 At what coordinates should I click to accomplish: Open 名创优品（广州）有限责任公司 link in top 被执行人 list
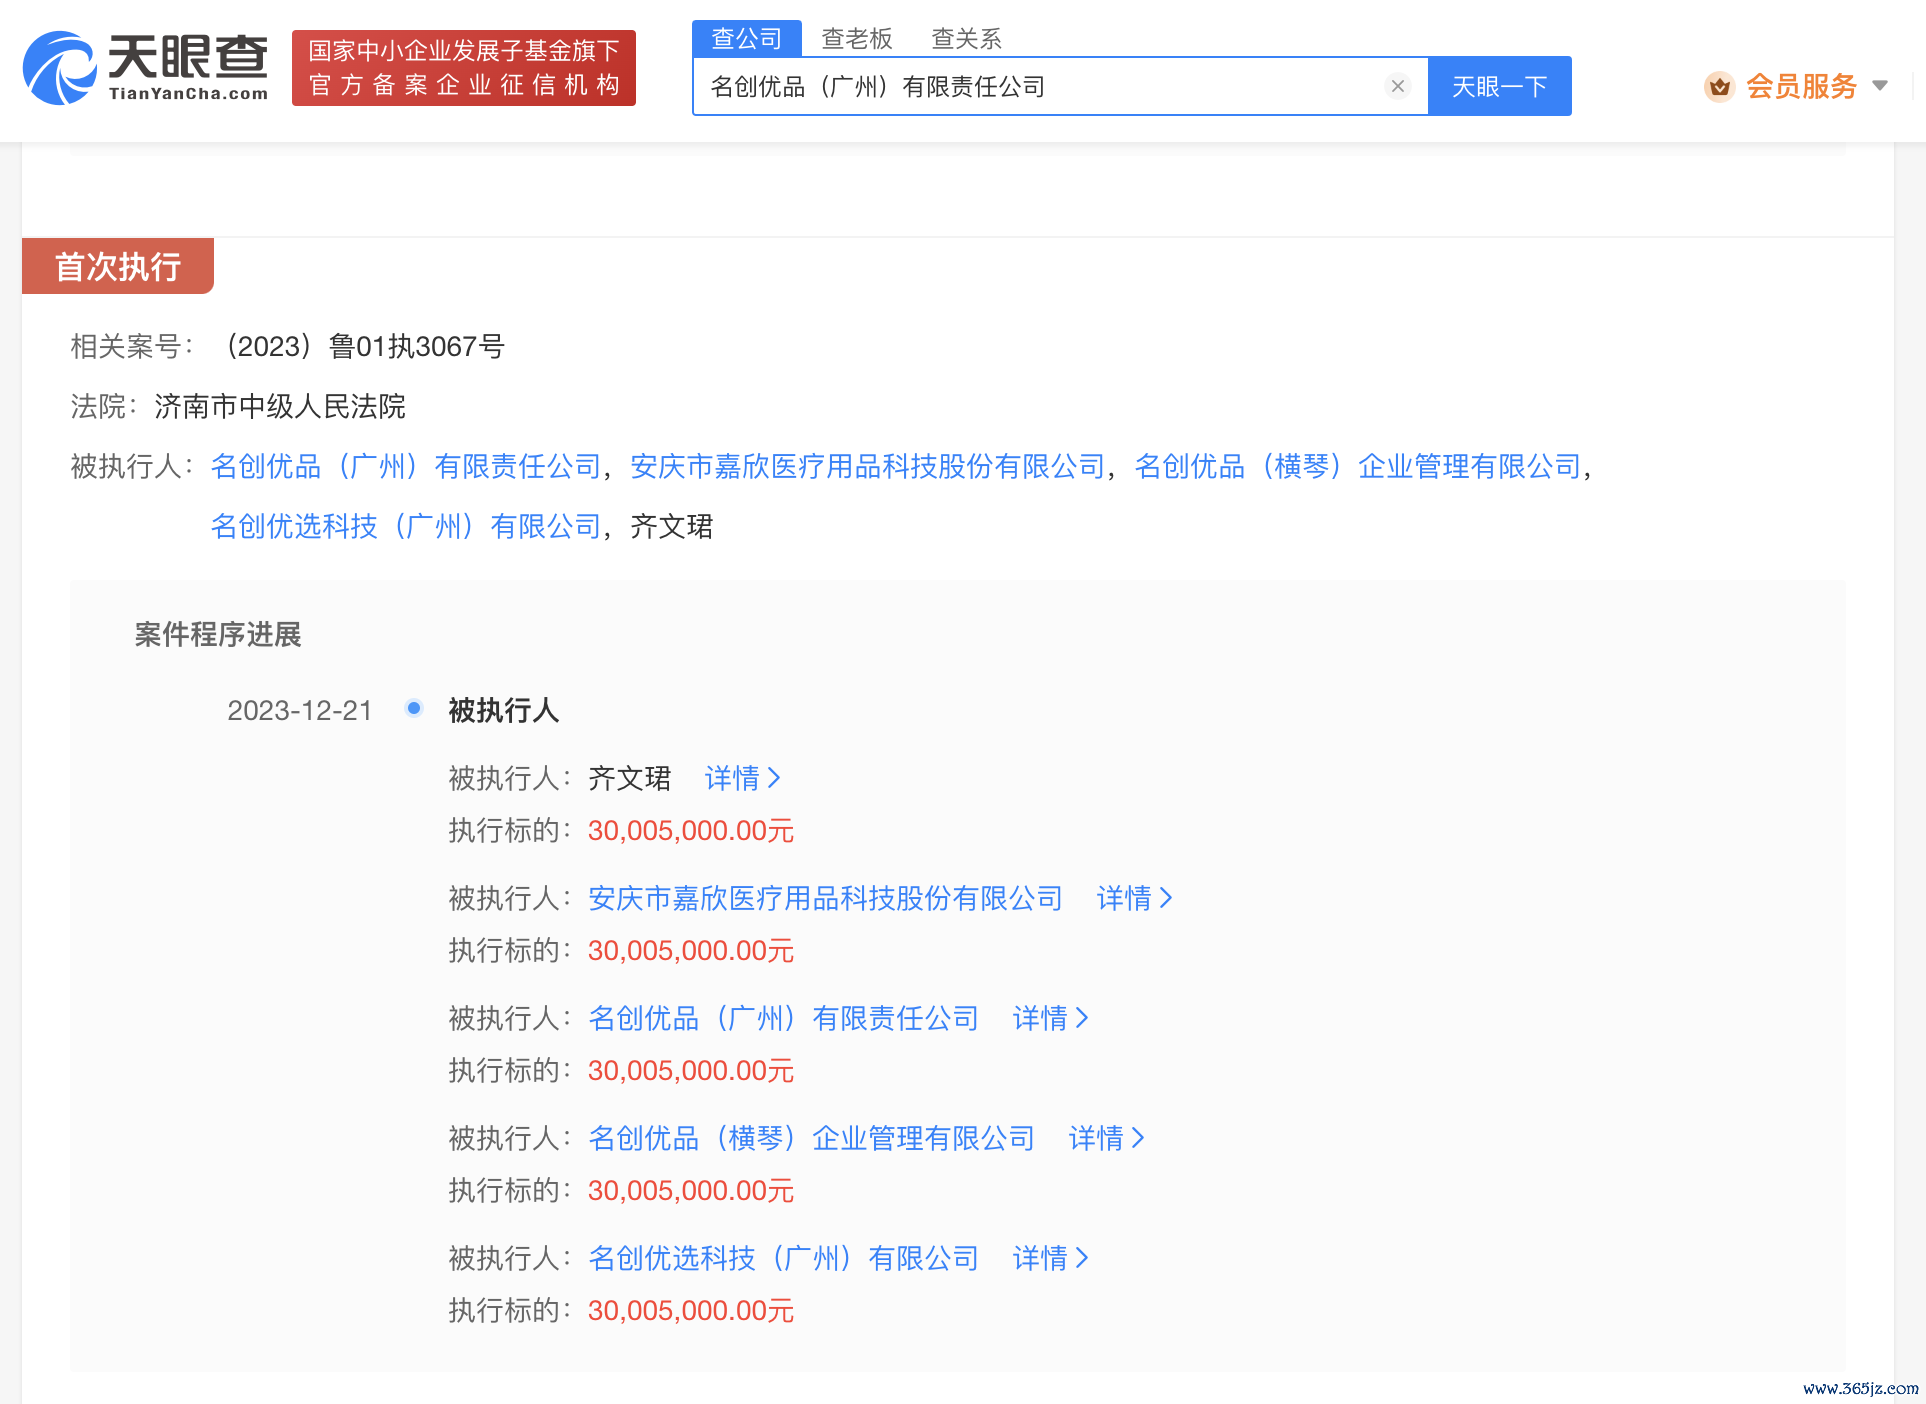click(x=405, y=466)
